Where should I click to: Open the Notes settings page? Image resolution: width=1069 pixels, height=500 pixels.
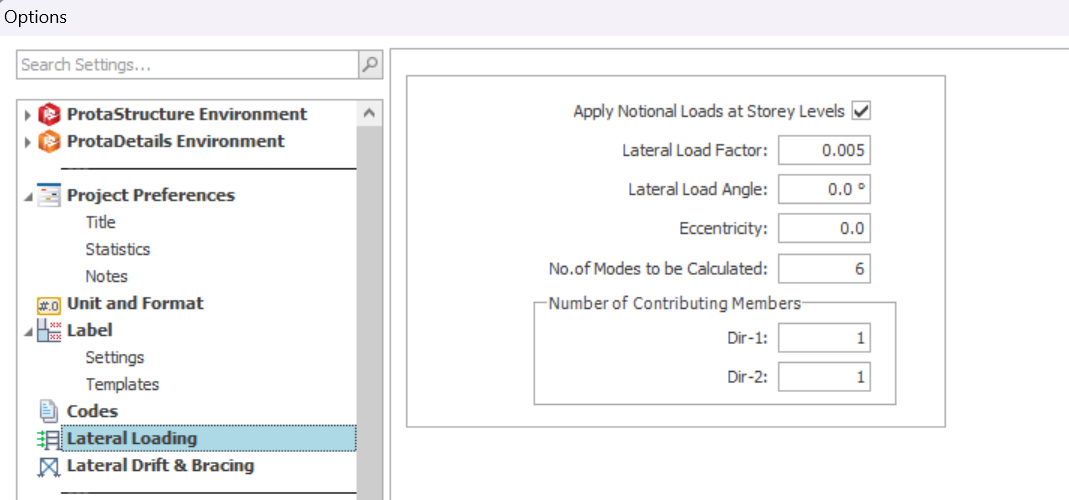point(106,276)
